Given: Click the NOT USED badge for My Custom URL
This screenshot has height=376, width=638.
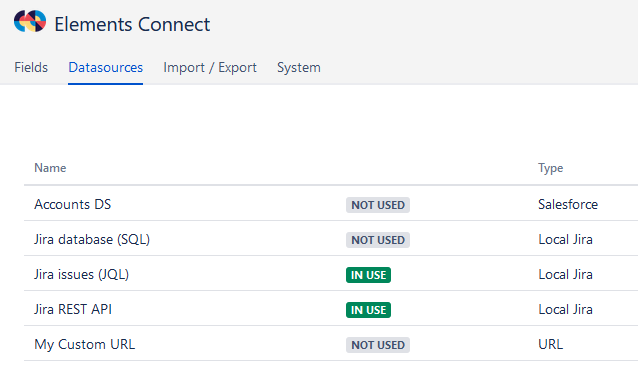Looking at the screenshot, I should (x=378, y=345).
